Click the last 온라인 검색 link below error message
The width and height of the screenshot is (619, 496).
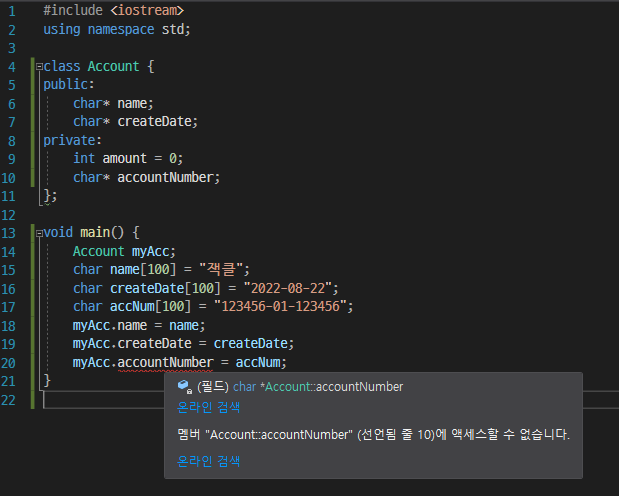208,461
